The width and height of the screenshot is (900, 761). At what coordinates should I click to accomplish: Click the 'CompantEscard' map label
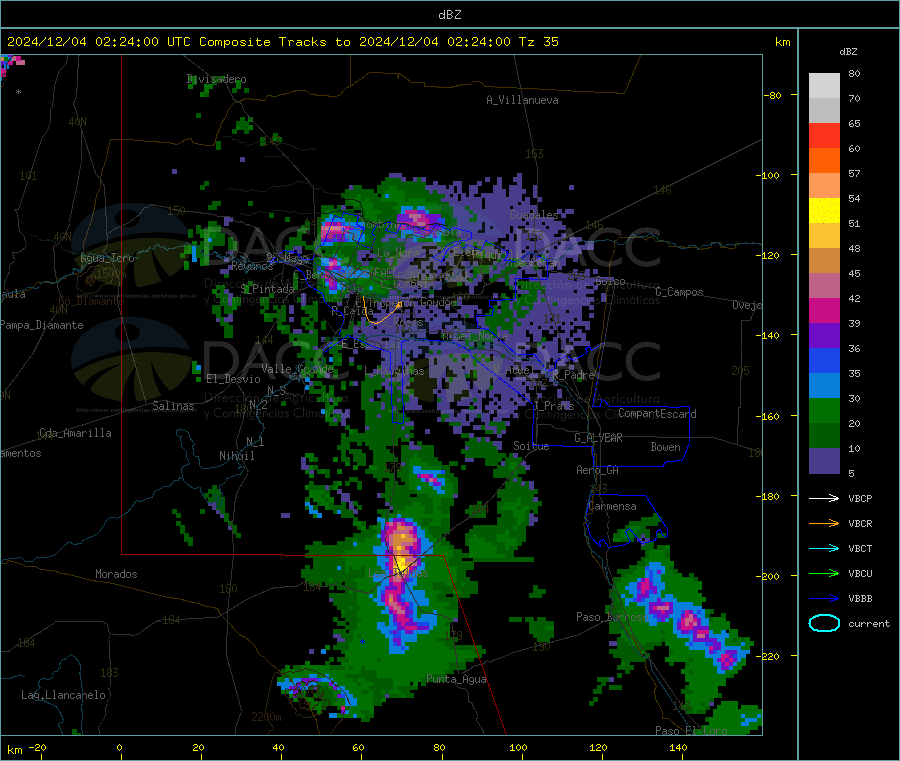657,413
